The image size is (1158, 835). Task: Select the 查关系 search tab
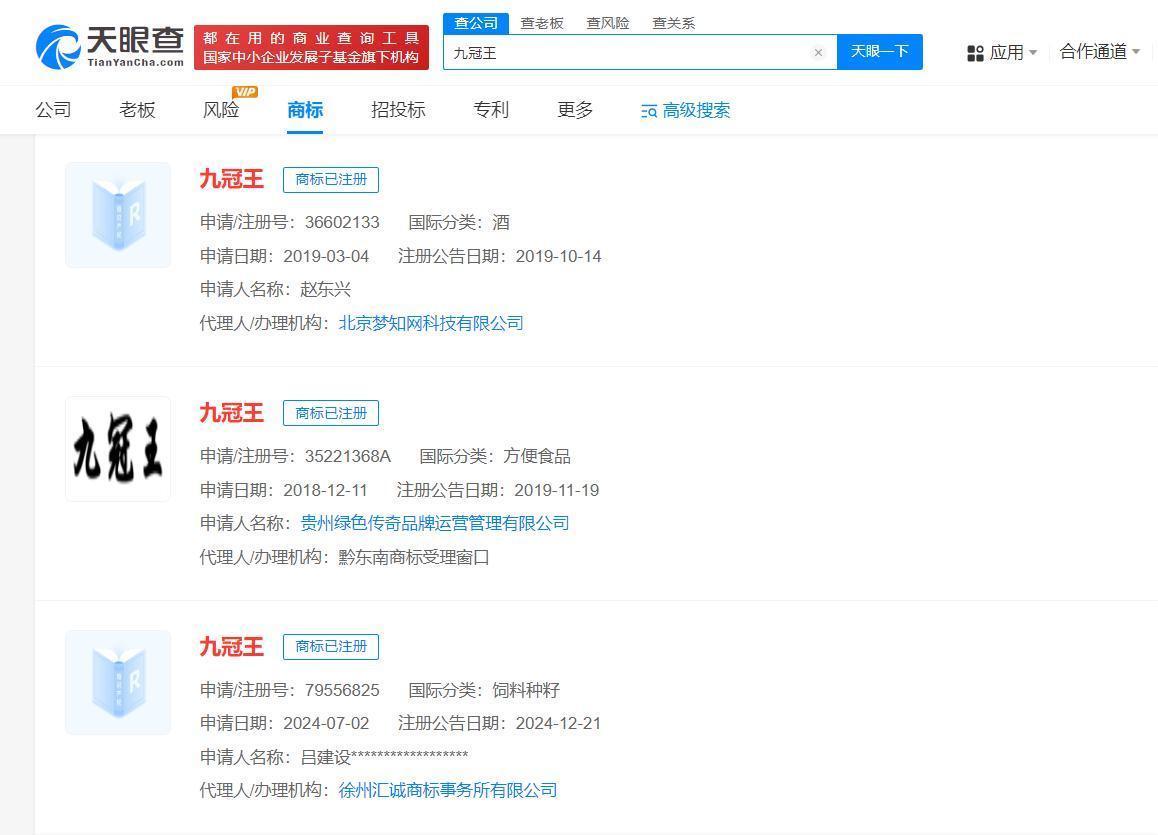click(x=673, y=23)
